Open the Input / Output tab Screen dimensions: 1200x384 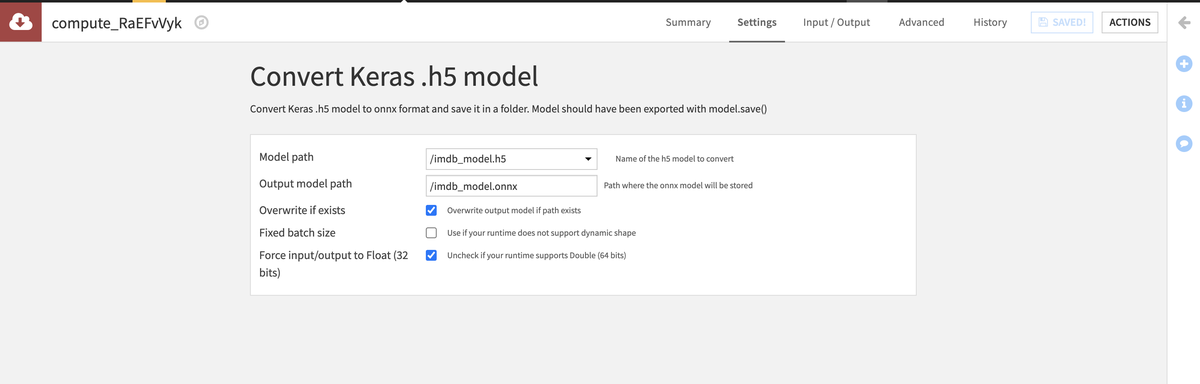point(837,22)
